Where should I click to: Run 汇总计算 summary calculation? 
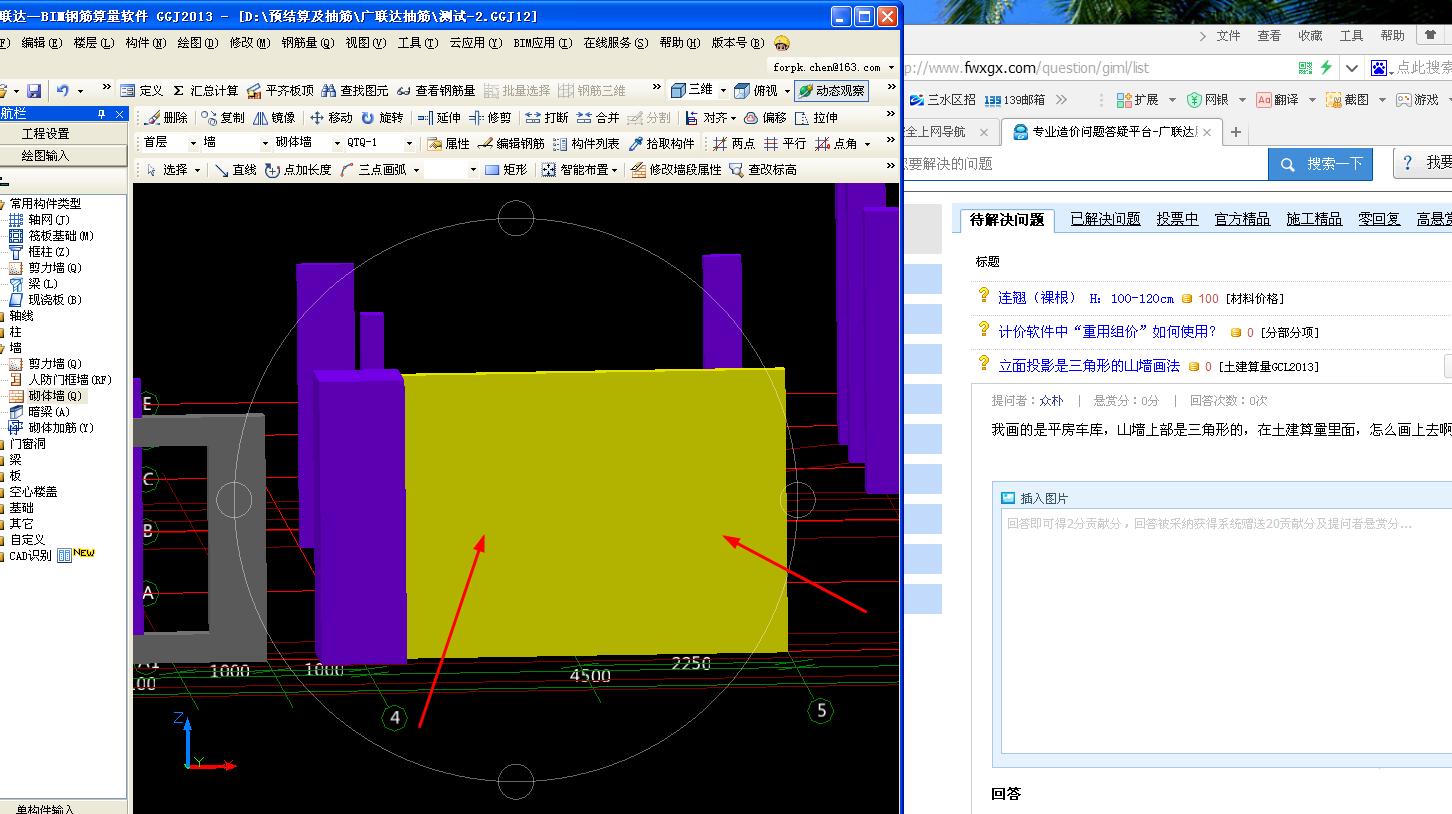pos(205,91)
